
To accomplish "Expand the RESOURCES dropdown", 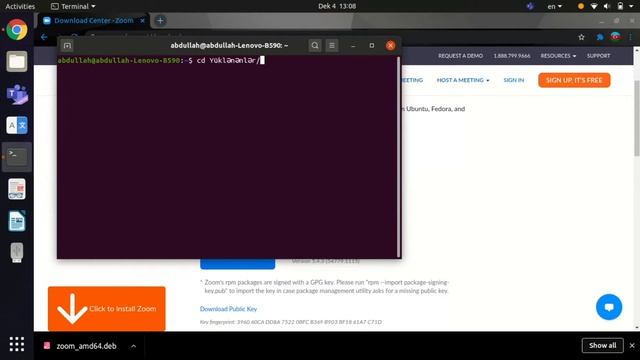I will click(x=558, y=56).
